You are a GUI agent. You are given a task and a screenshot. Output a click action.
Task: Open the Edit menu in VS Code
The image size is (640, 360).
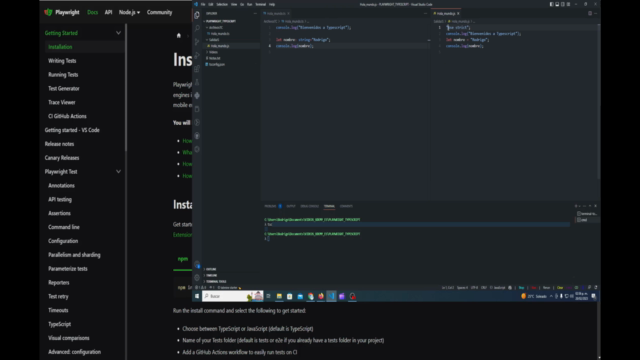pyautogui.click(x=211, y=4)
